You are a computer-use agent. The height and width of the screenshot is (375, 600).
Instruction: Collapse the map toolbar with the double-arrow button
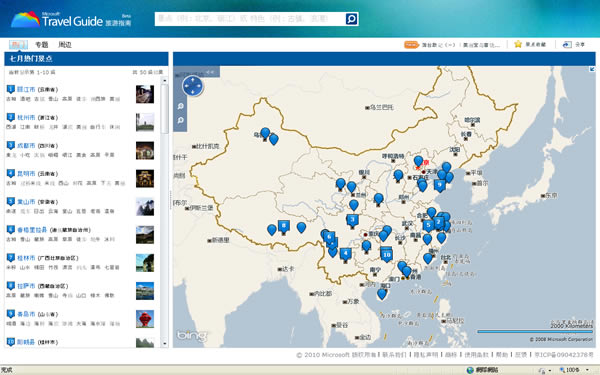(x=210, y=72)
